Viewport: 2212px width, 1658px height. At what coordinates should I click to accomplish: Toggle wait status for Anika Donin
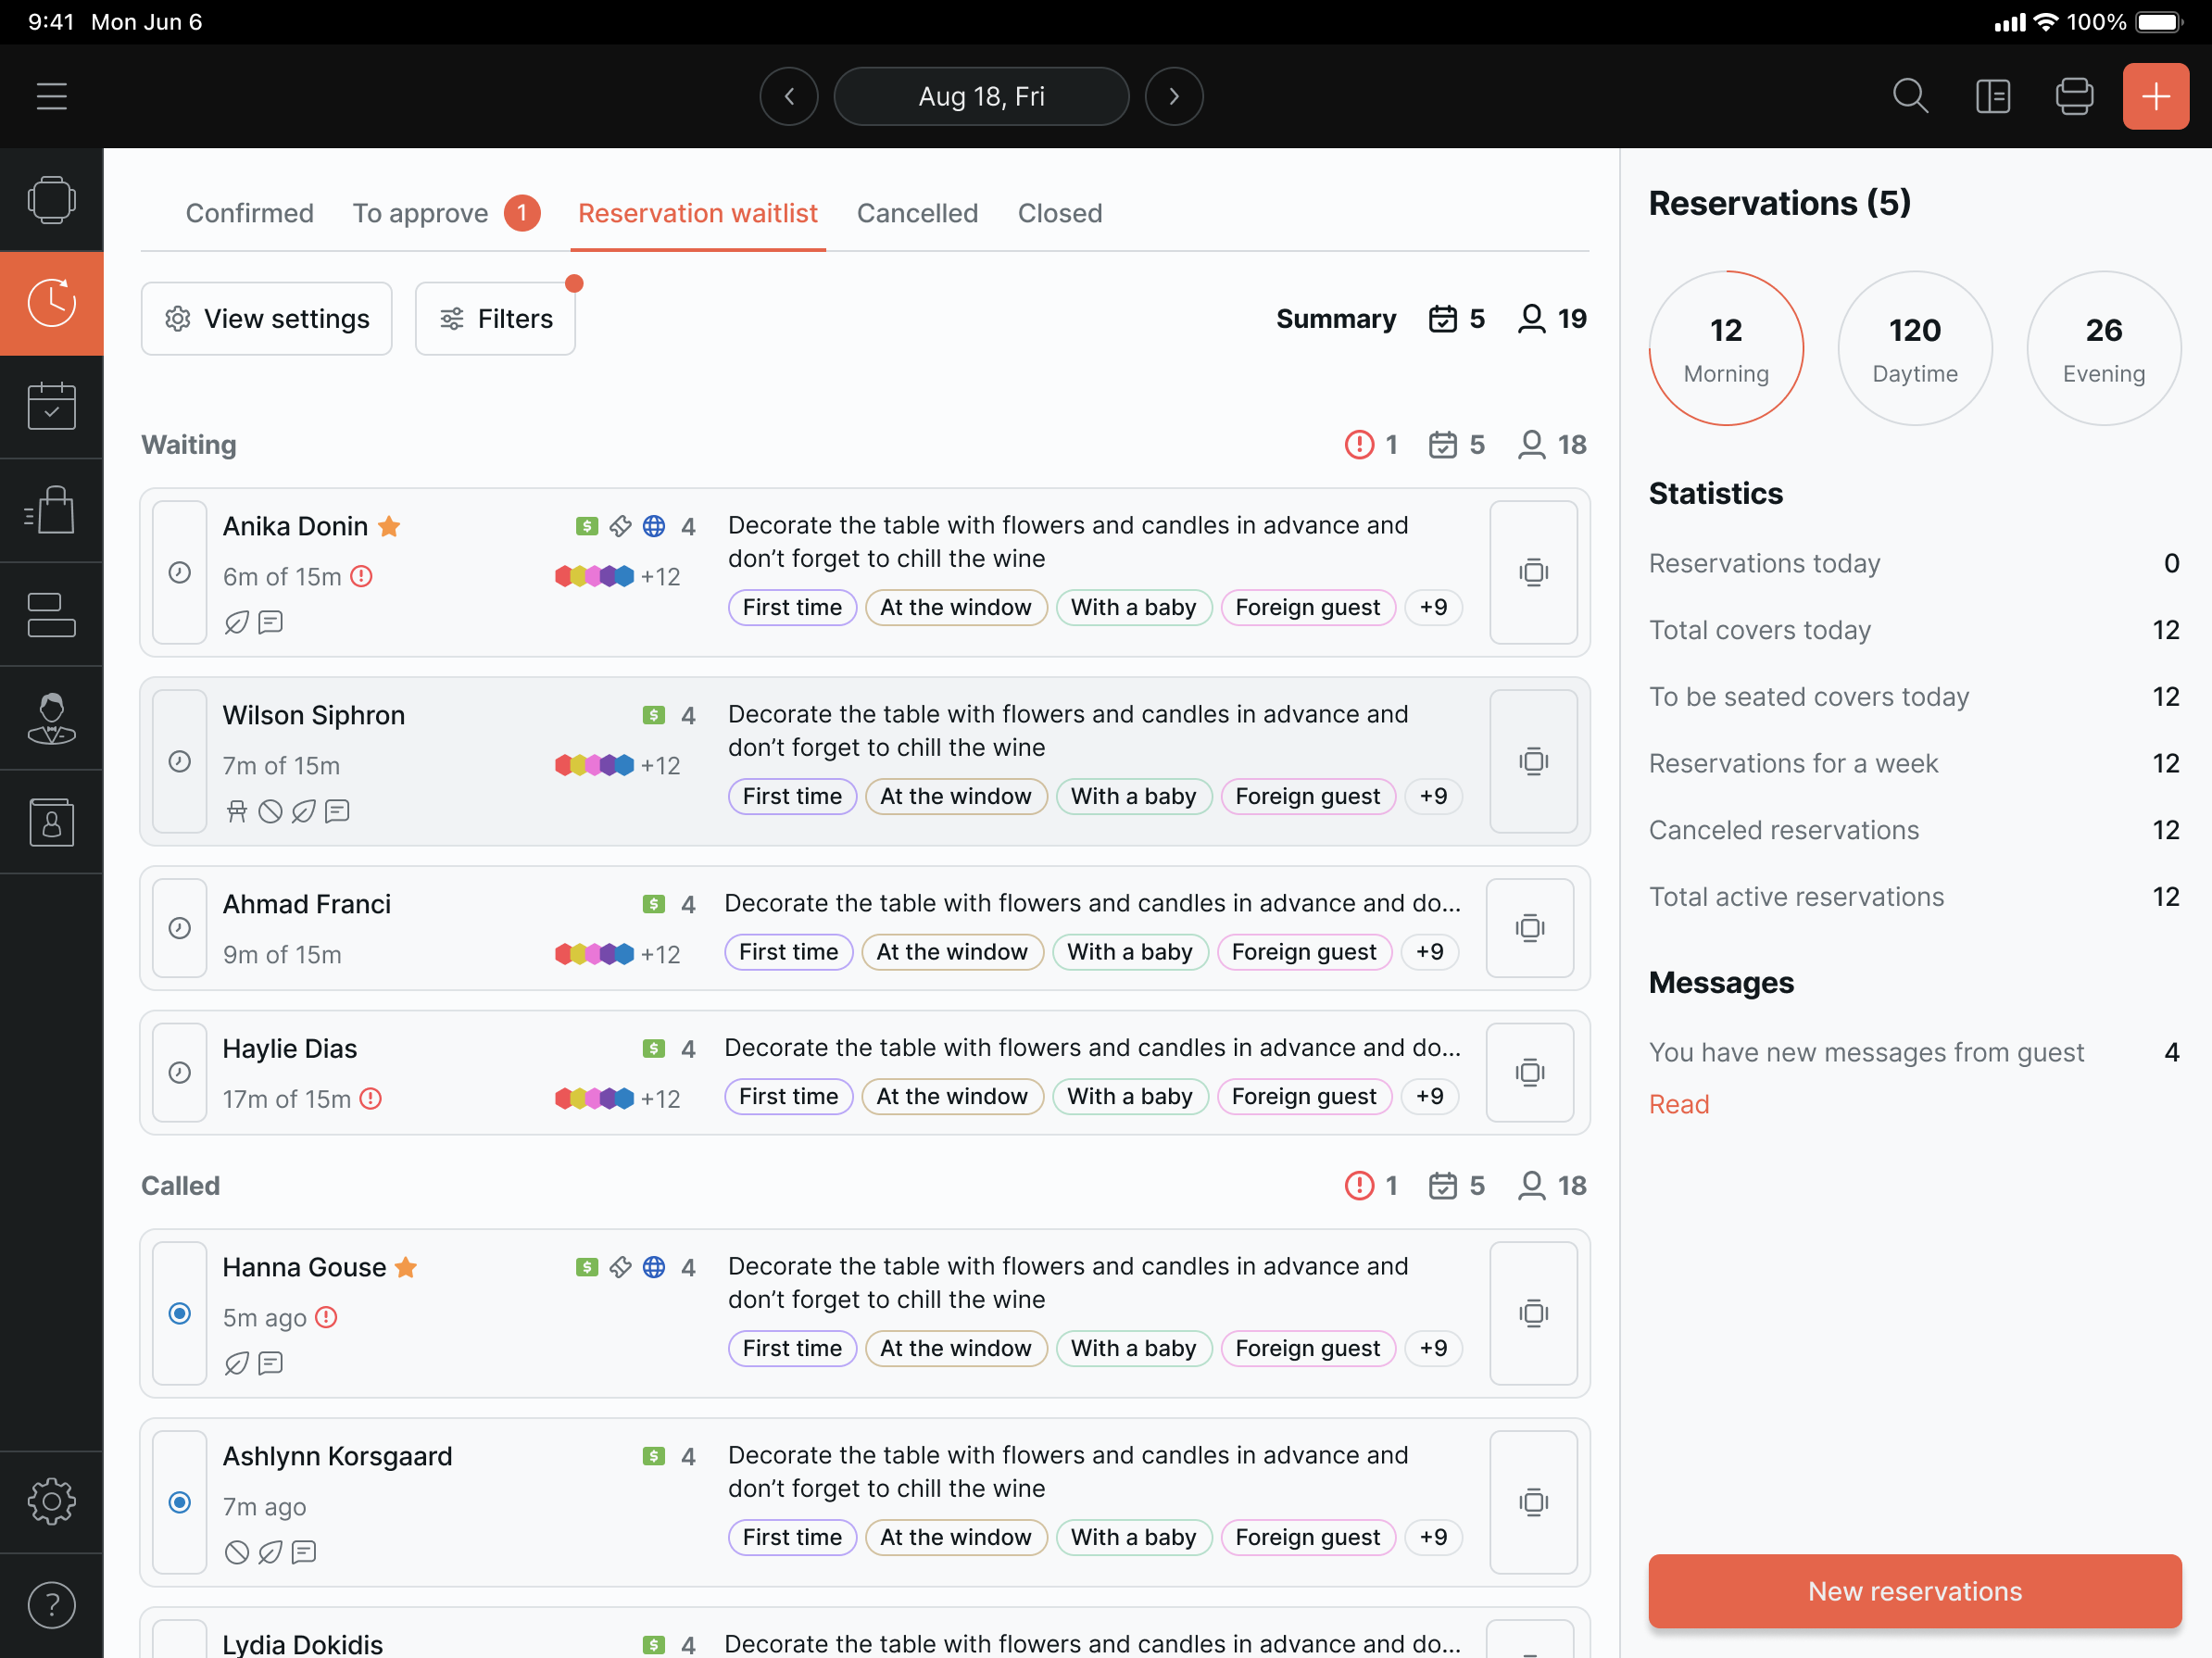[180, 572]
